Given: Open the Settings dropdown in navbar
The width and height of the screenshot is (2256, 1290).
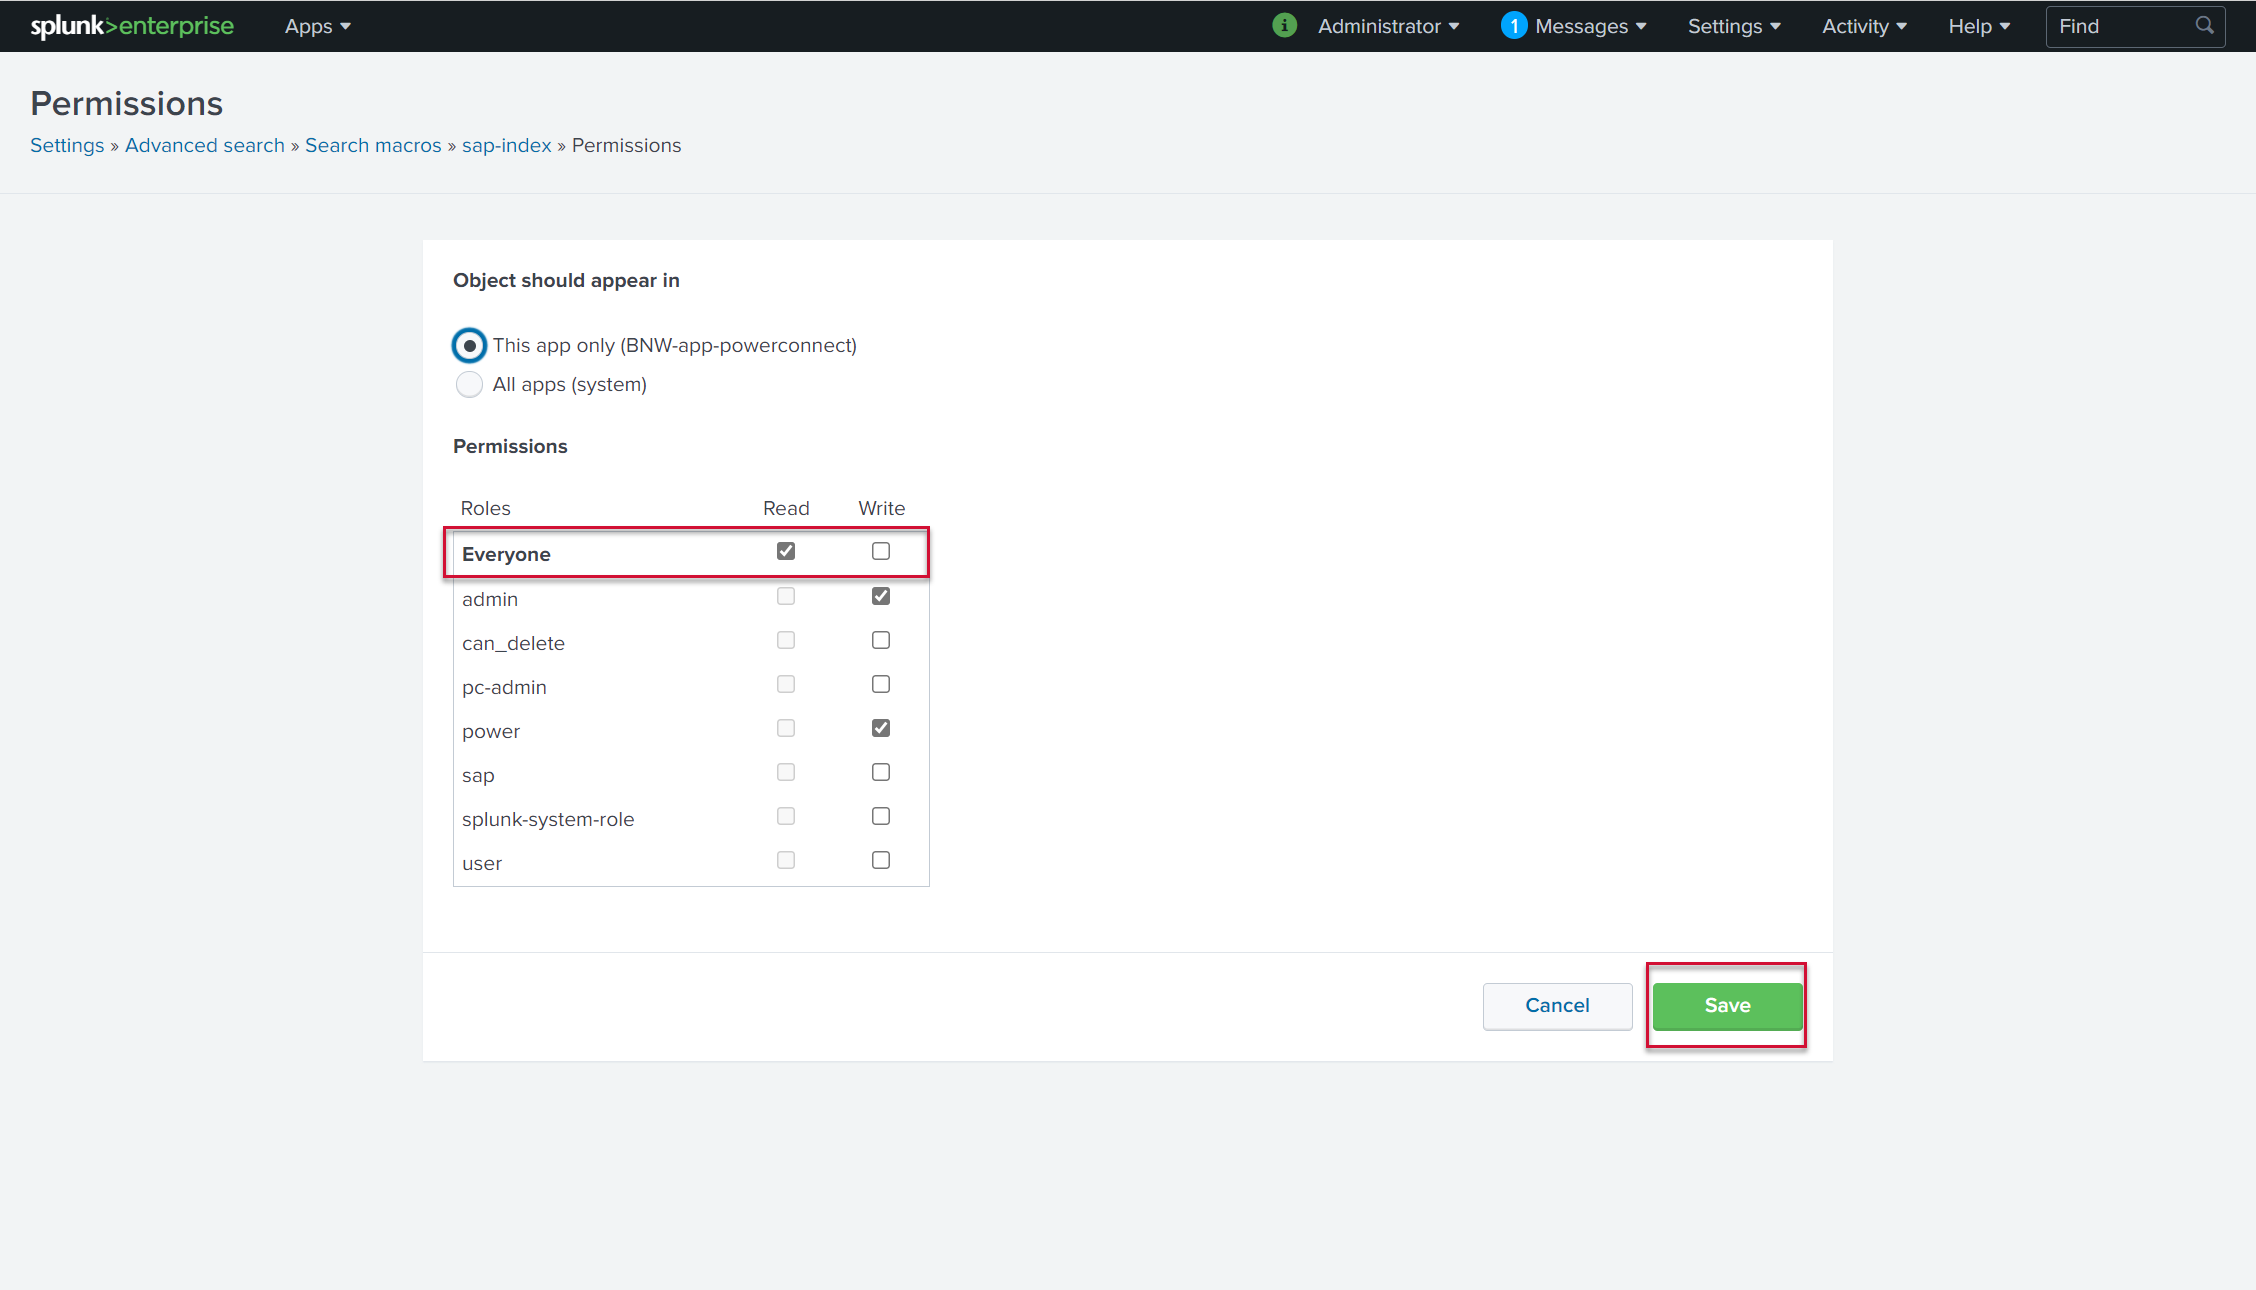Looking at the screenshot, I should tap(1734, 27).
